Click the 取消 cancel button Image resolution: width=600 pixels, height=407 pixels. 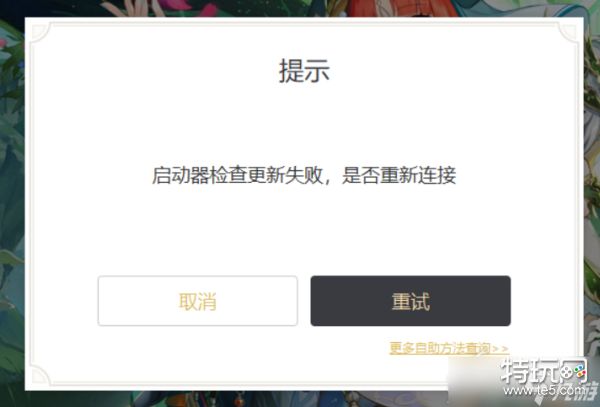coord(197,301)
